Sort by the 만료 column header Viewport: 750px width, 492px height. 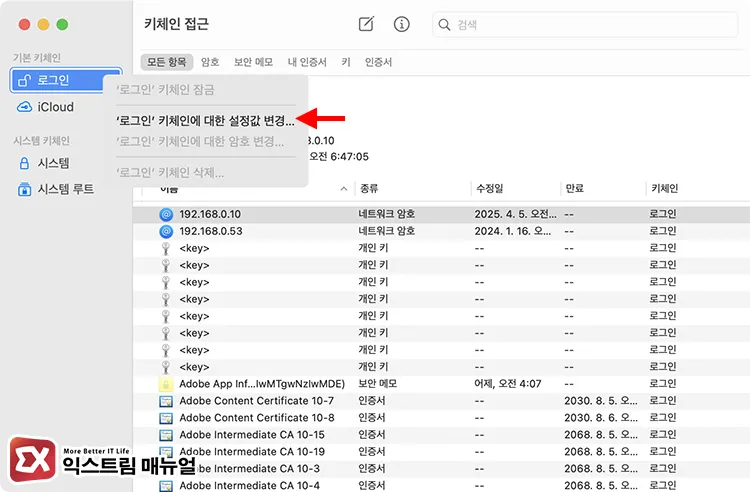coord(574,188)
